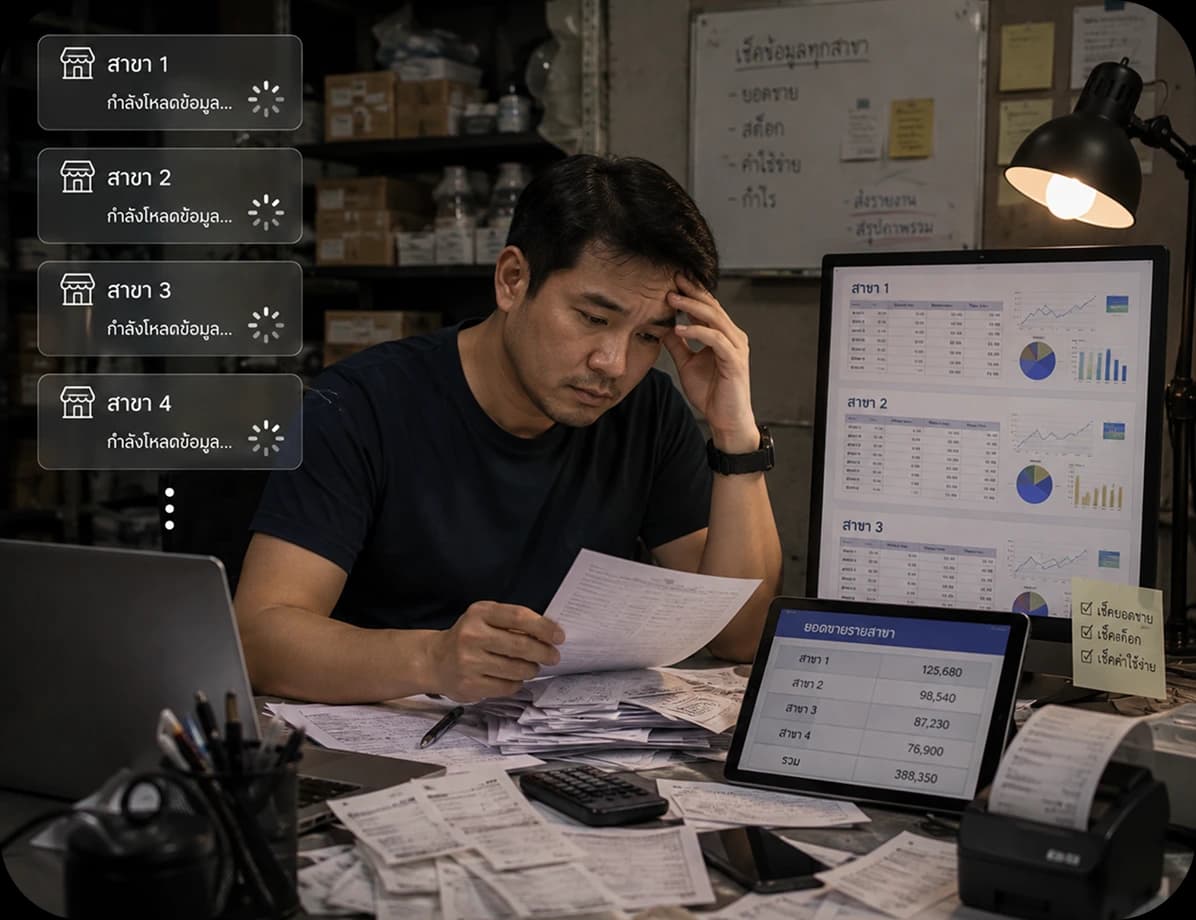
Task: Click the สาขา 3 heading on the monitor
Action: click(x=862, y=526)
